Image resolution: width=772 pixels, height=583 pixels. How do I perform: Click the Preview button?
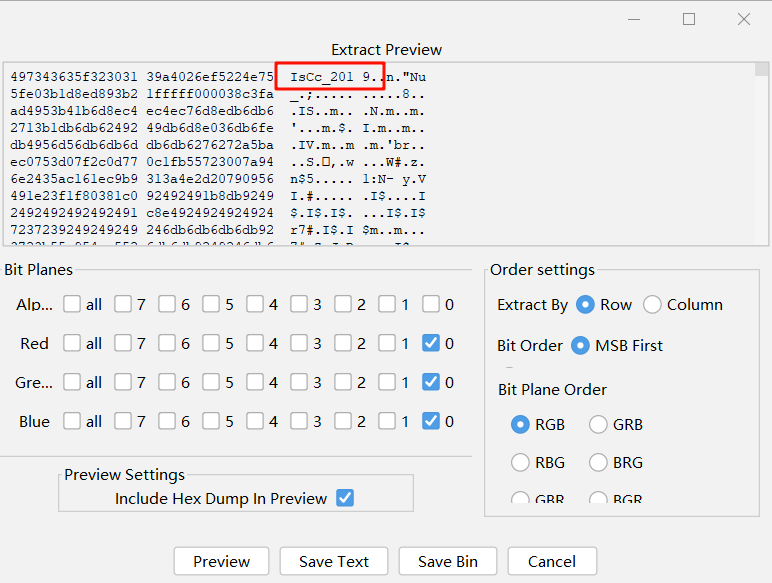pos(222,561)
